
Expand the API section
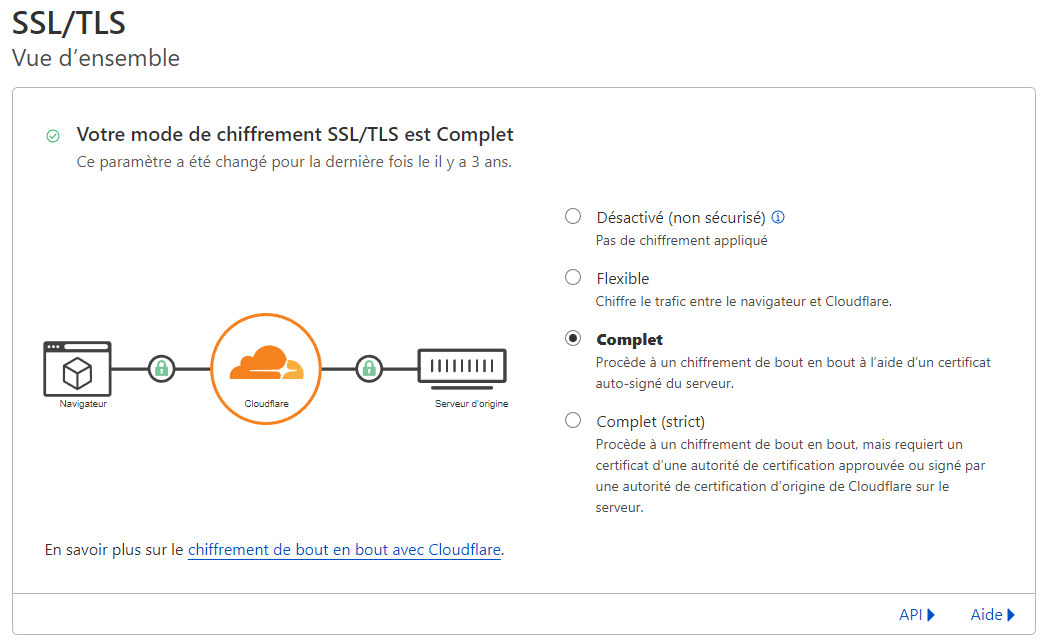(x=916, y=615)
